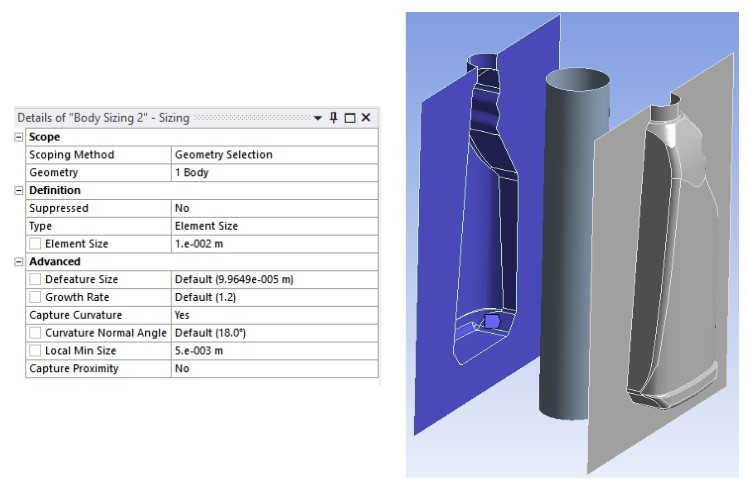Enable the Defeature Size parameter checkbox

(x=35, y=280)
